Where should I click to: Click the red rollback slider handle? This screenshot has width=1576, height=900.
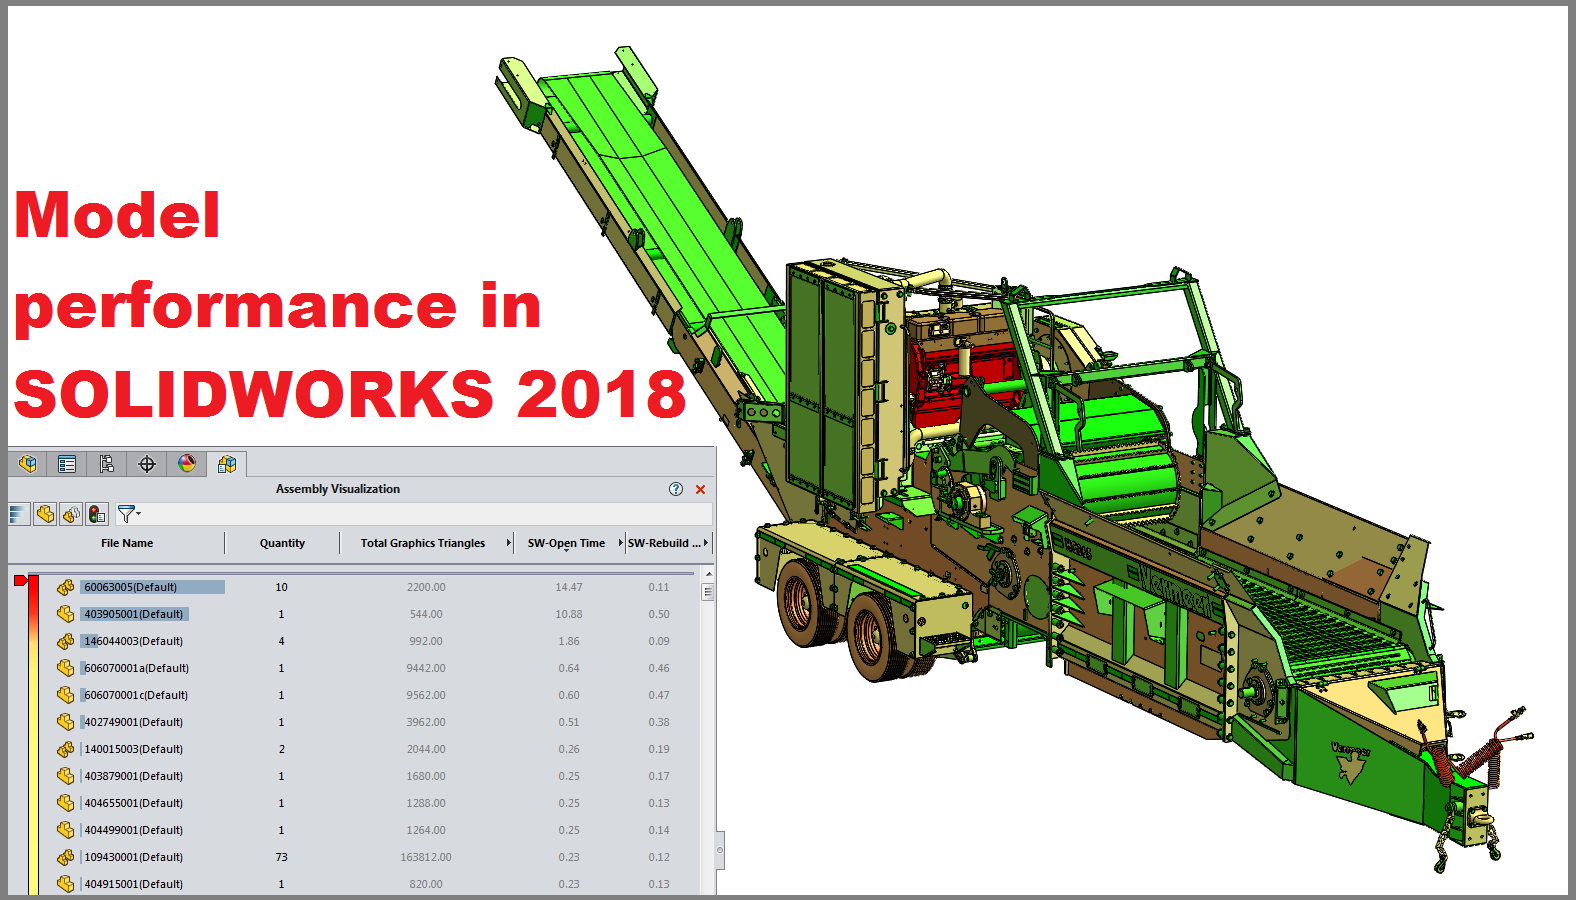point(20,580)
